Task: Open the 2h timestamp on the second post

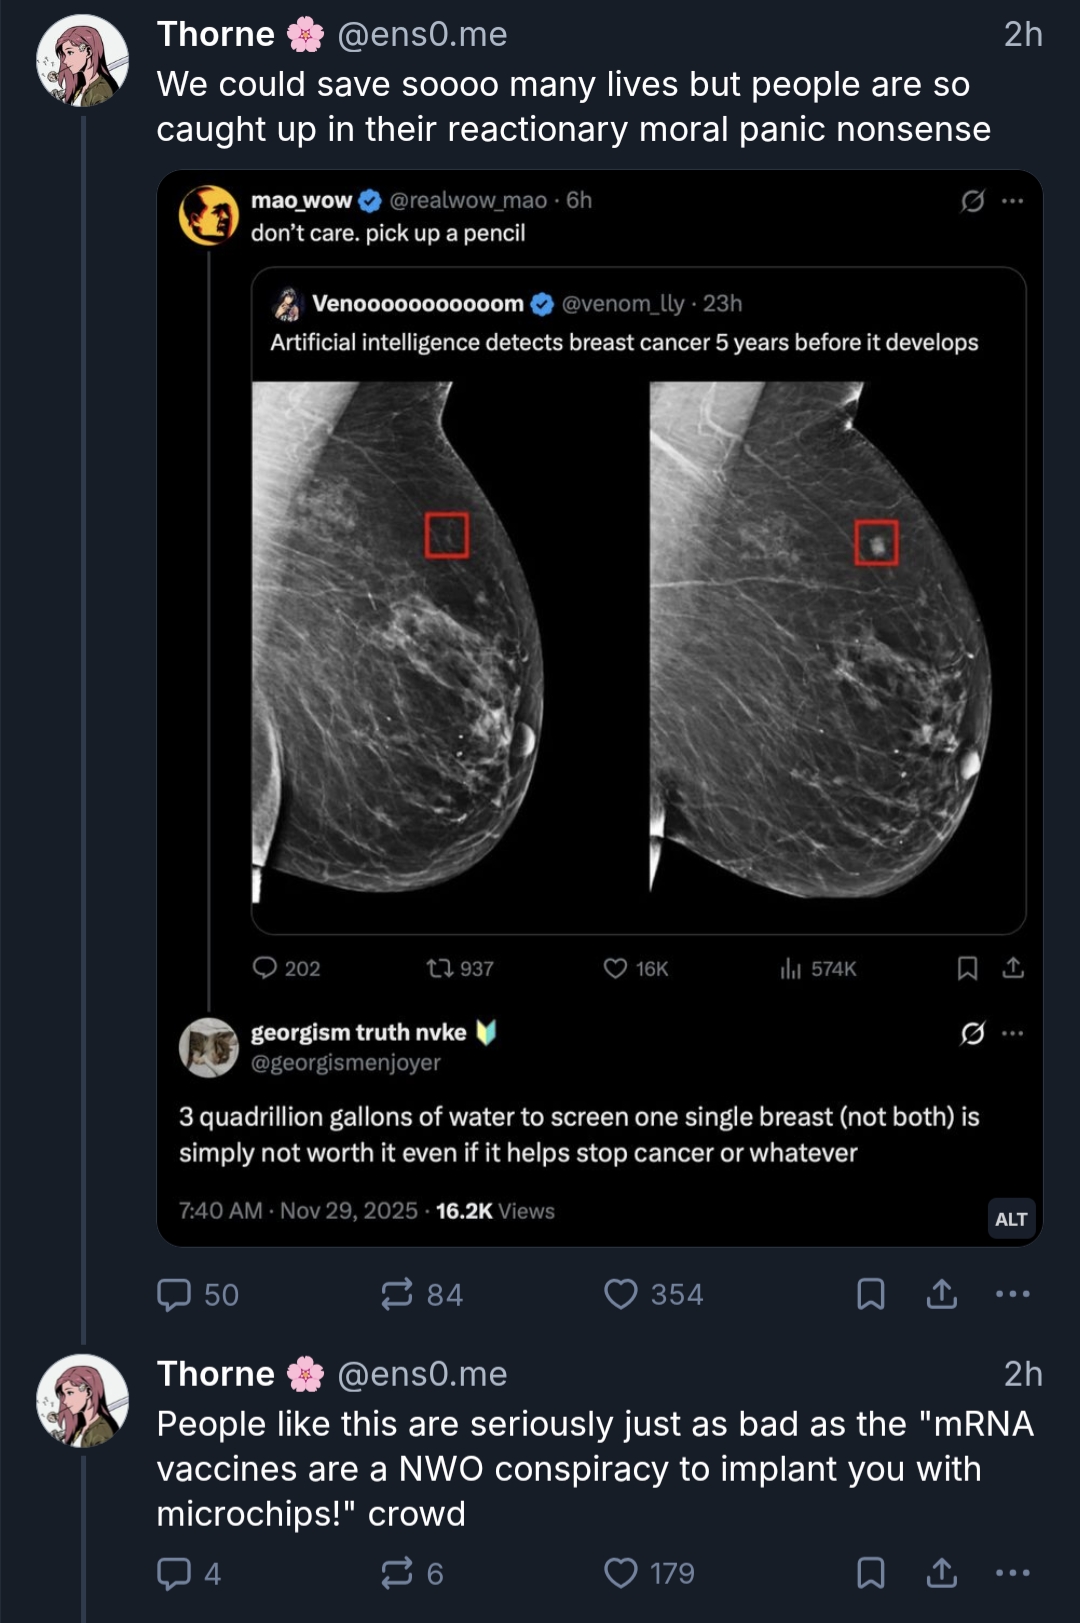Action: pos(1023,1374)
